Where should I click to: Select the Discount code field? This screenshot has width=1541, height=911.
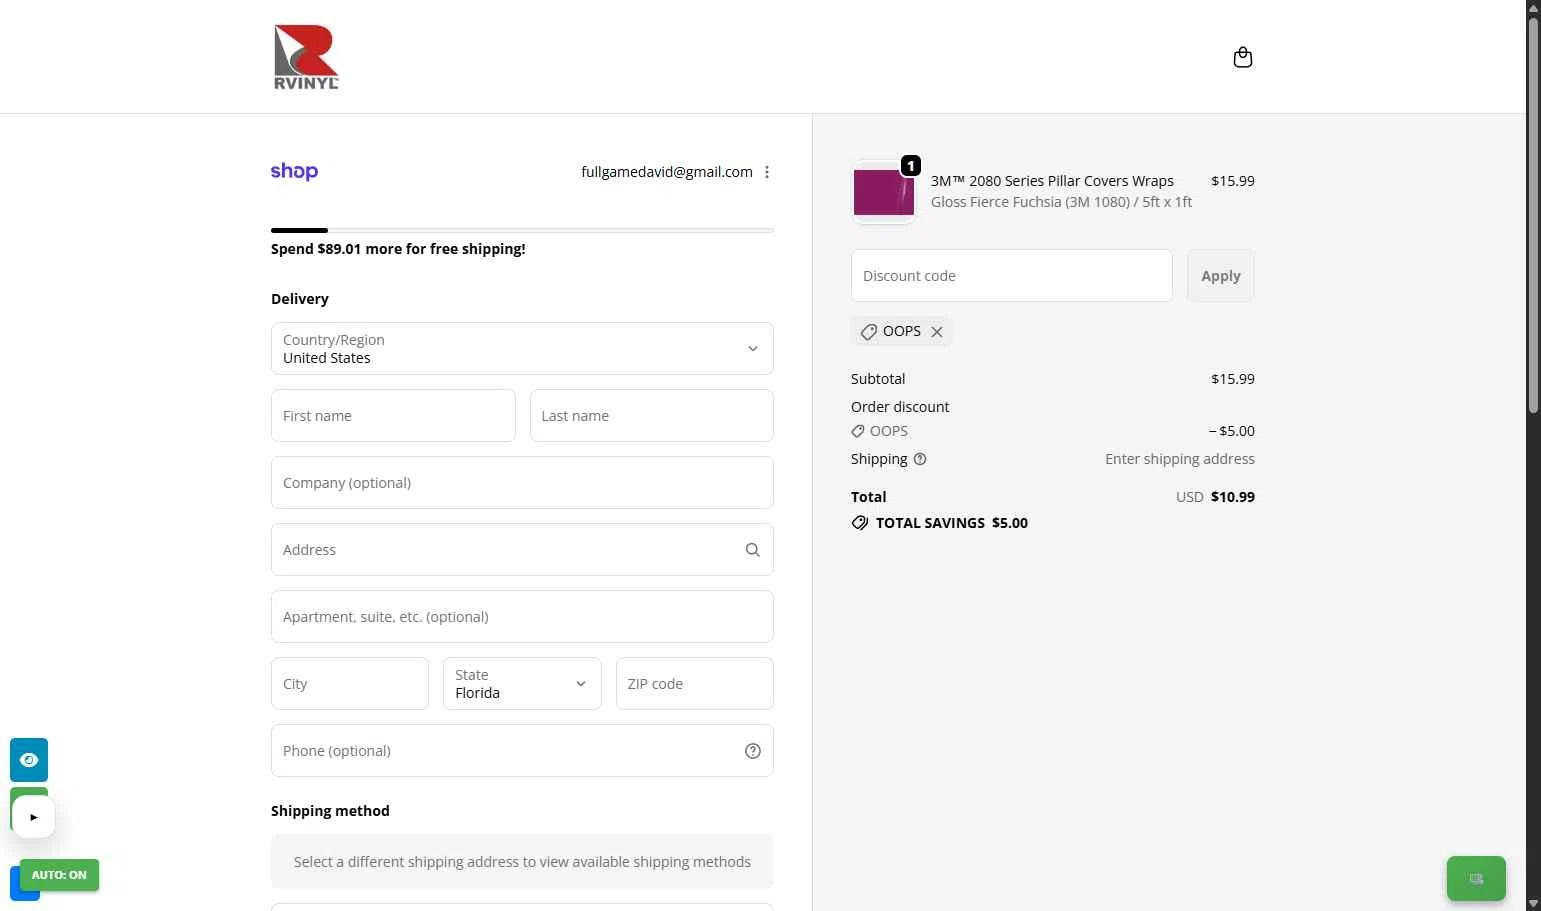(1012, 276)
